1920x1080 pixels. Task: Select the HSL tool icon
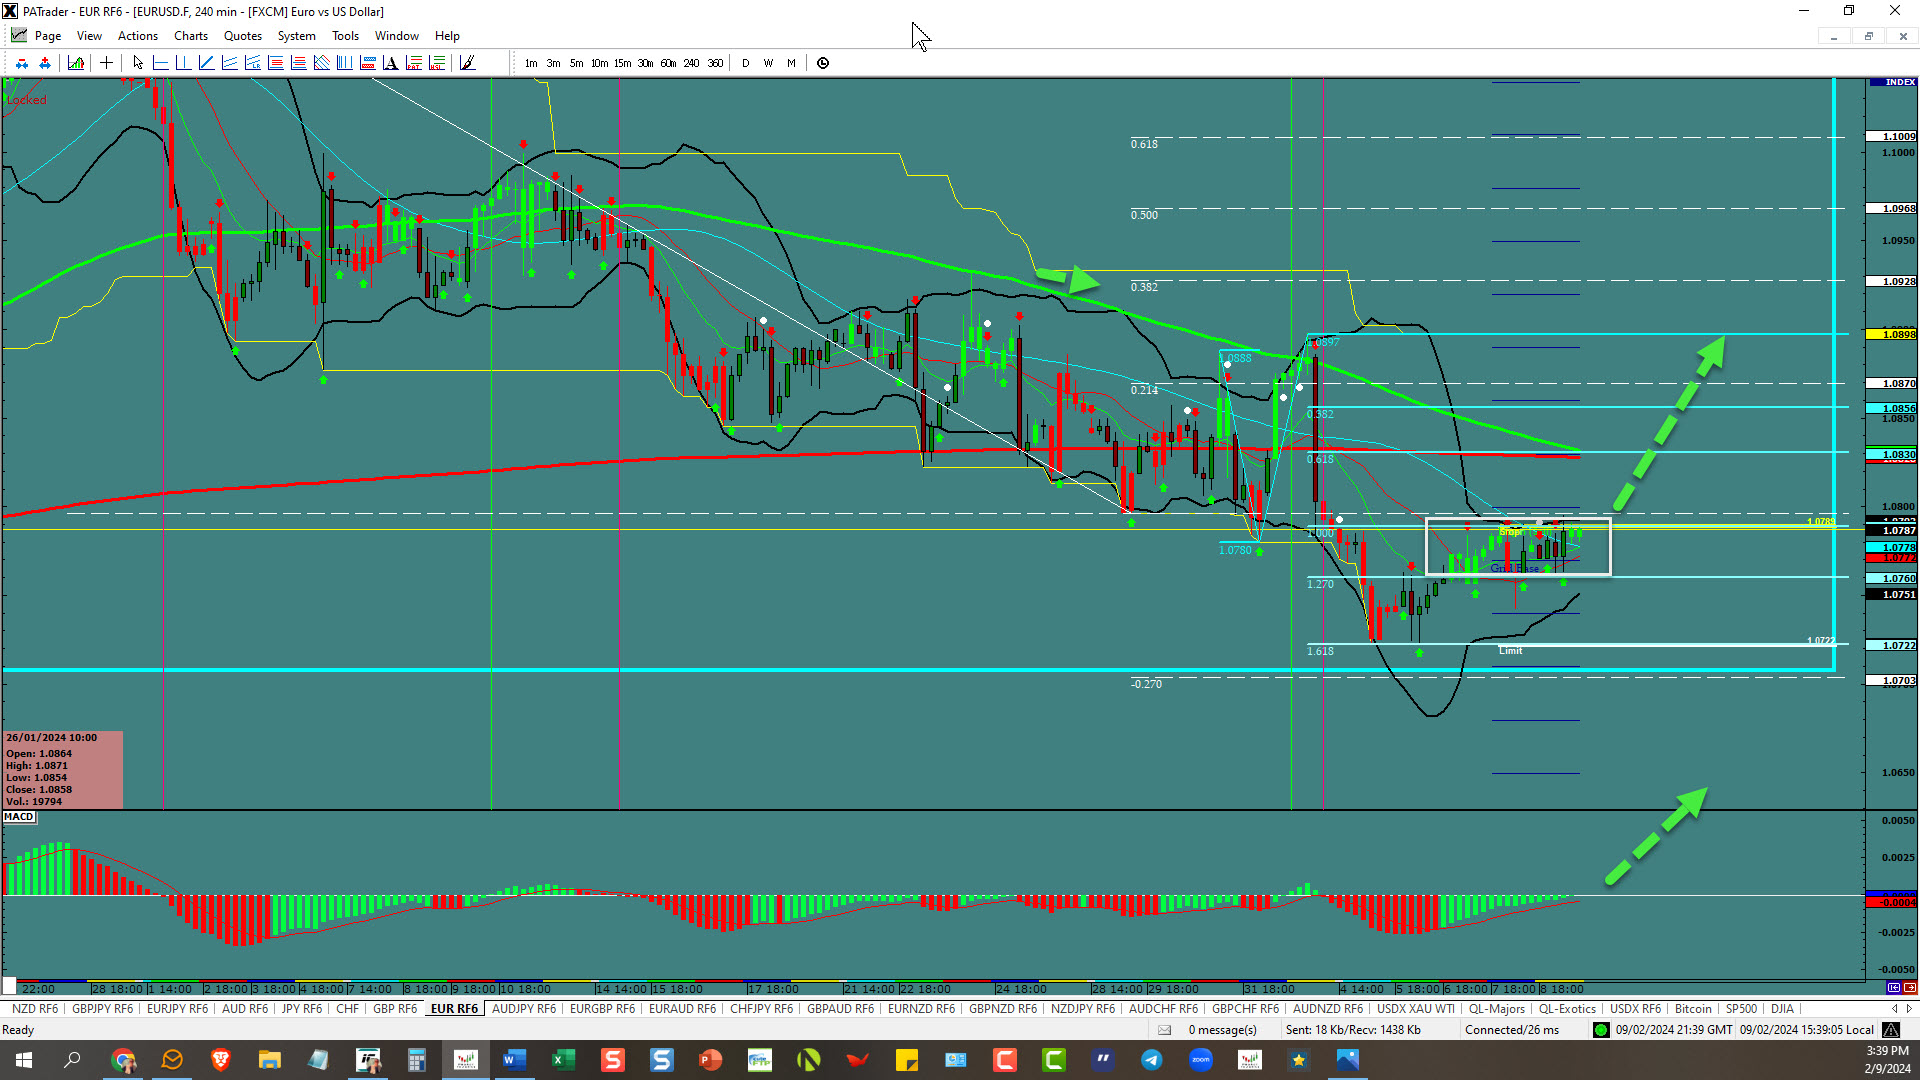(437, 63)
